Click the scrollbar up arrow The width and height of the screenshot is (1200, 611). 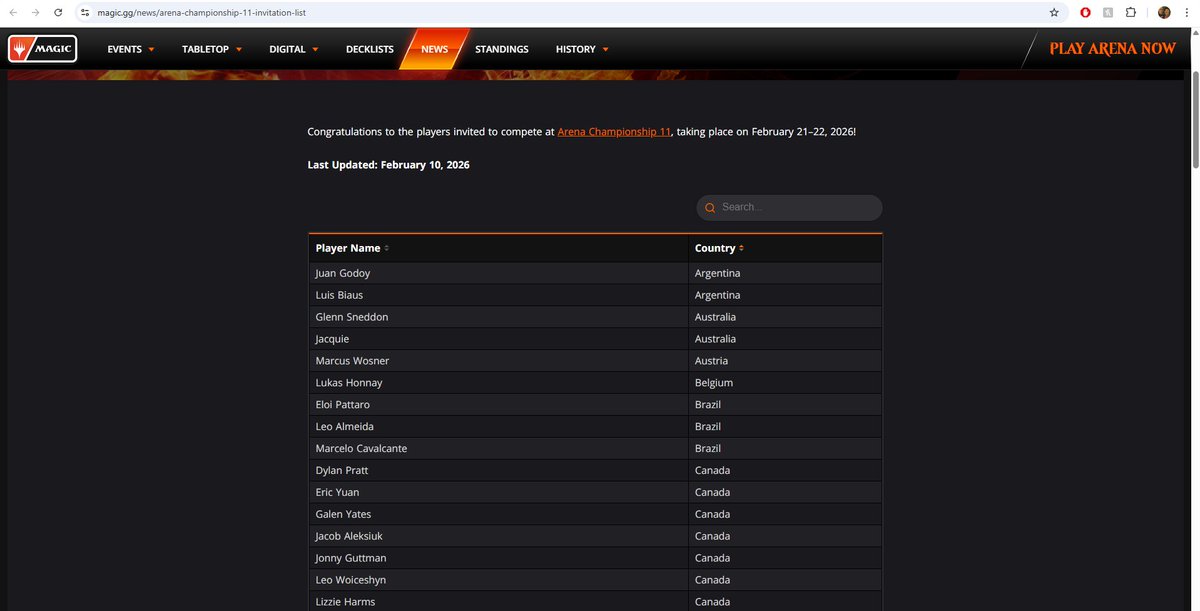(1195, 33)
